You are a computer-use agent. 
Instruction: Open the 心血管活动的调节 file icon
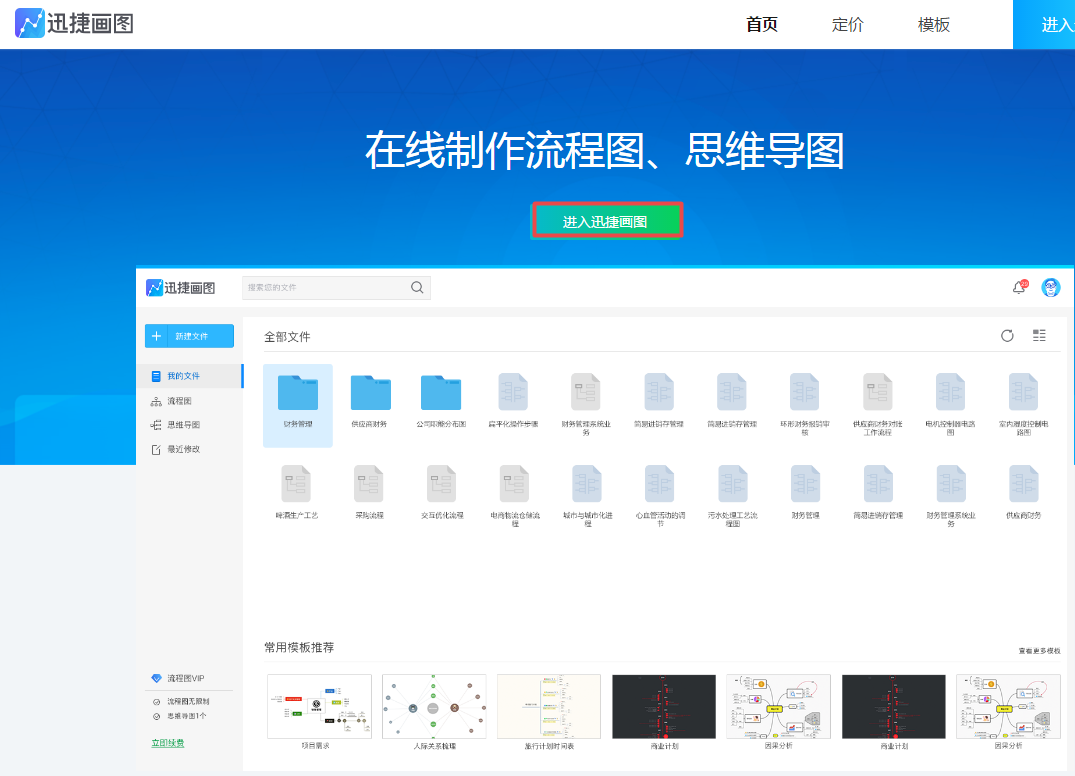[x=660, y=484]
